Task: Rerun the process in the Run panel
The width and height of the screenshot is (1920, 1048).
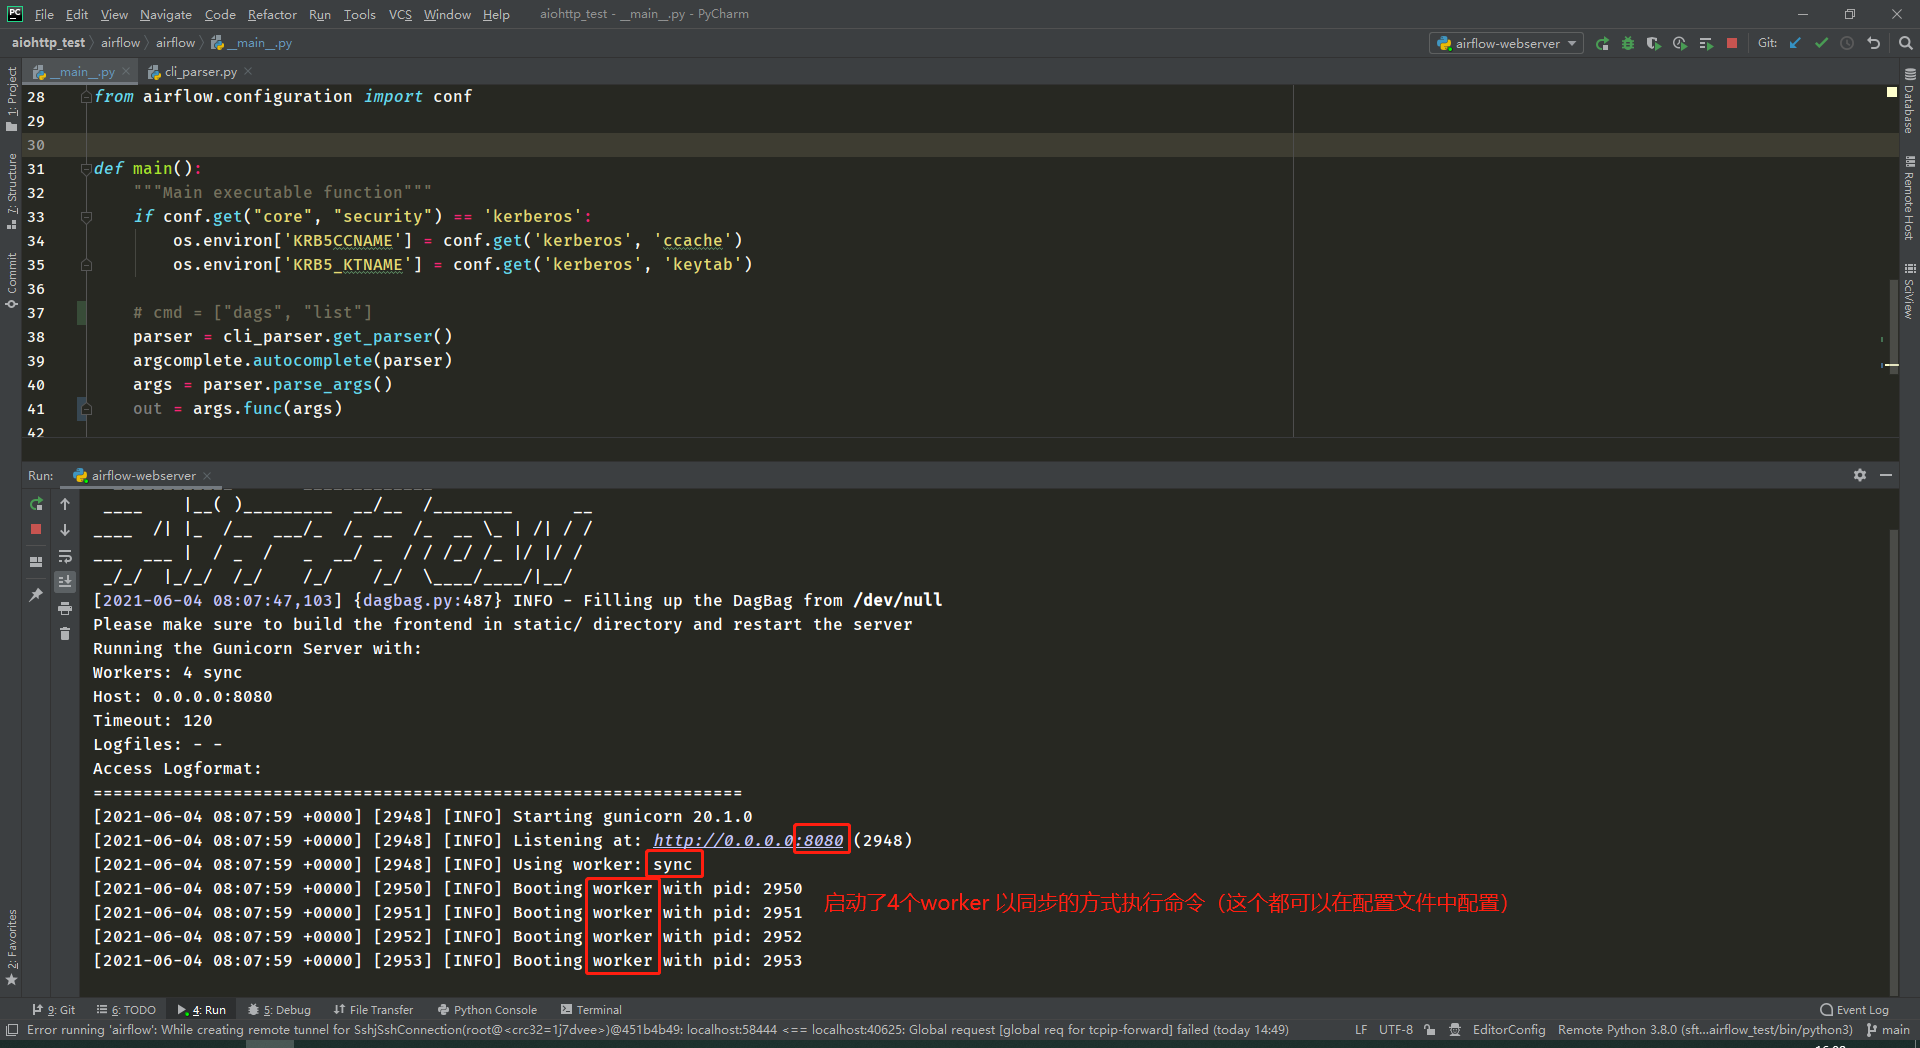Action: (x=36, y=504)
